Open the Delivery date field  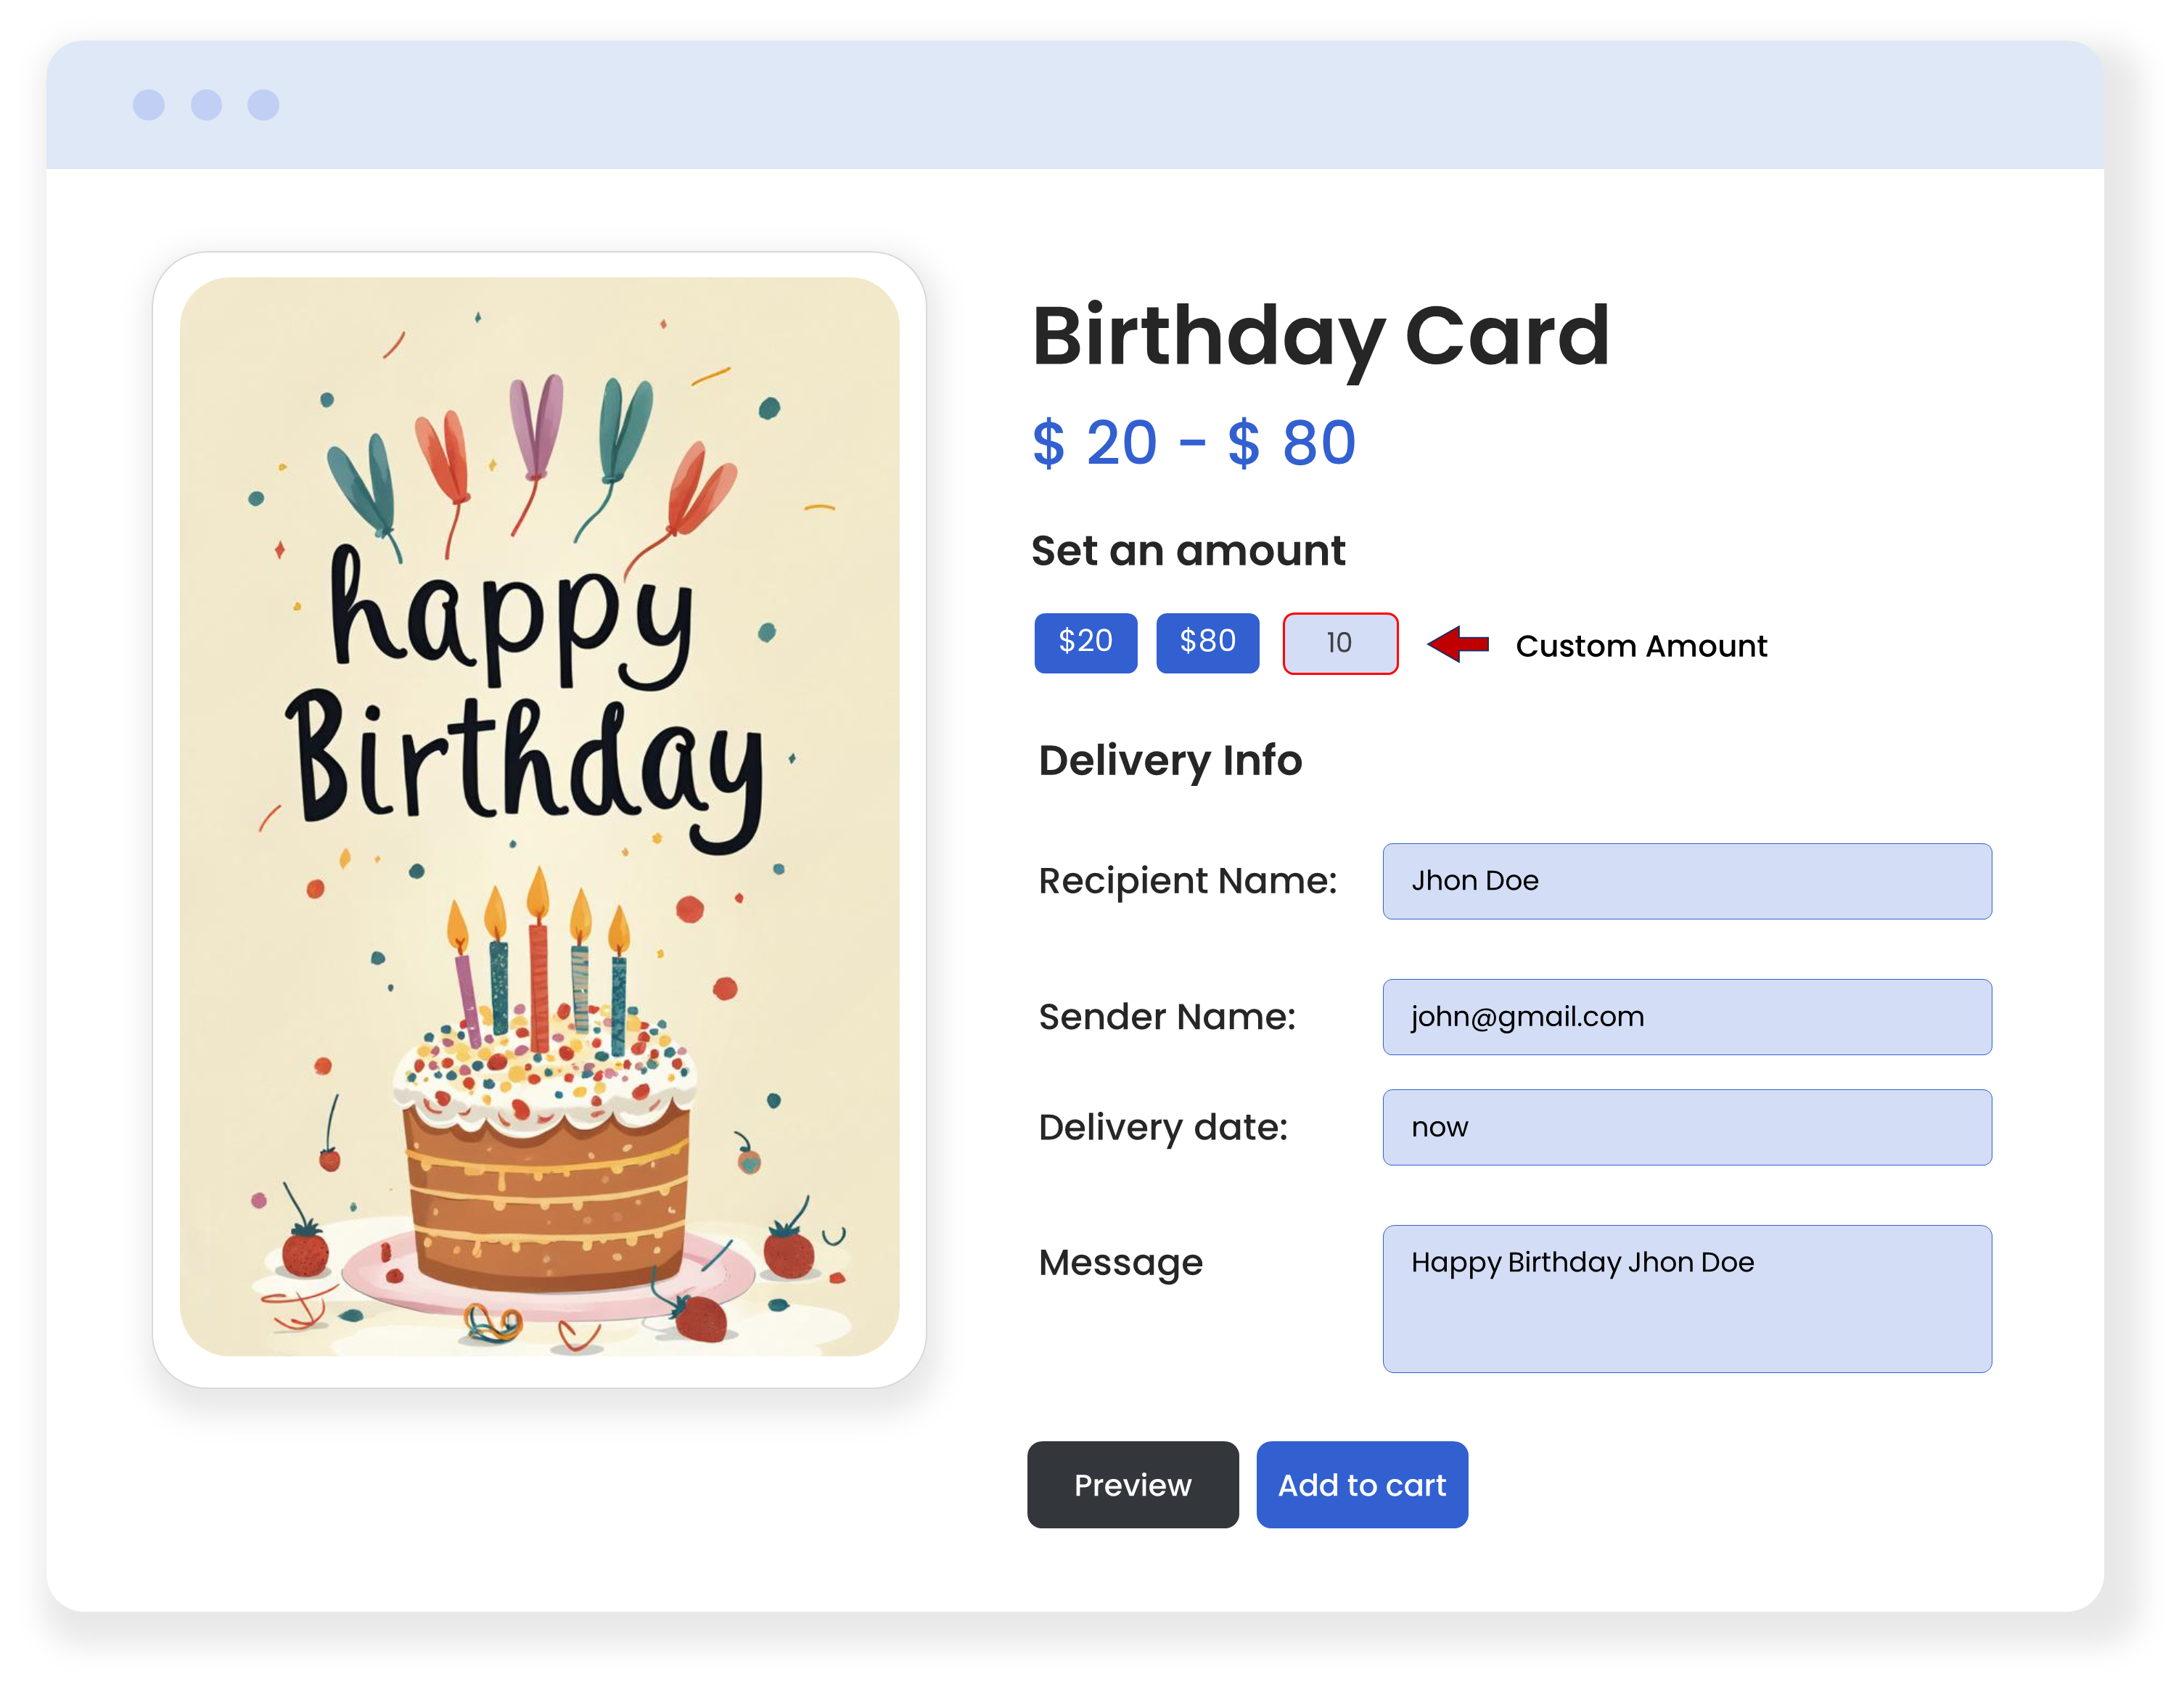[x=1686, y=1127]
